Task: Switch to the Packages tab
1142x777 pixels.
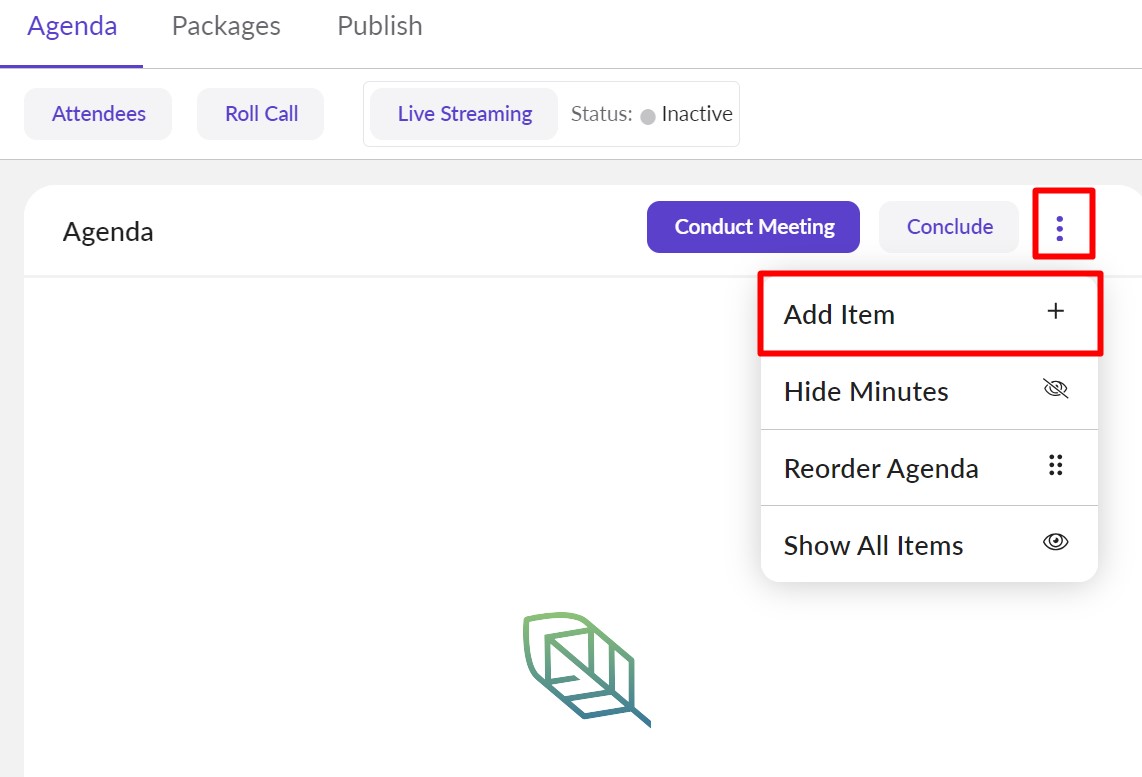Action: pos(226,26)
